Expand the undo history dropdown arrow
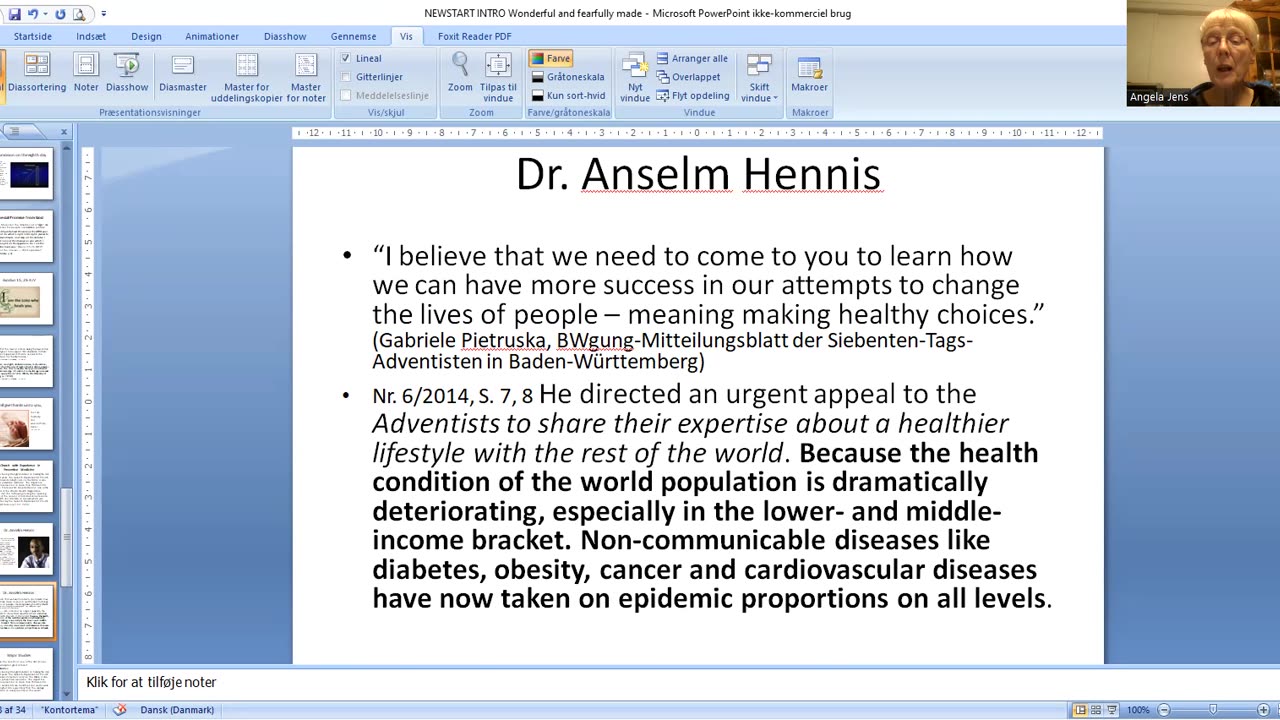The width and height of the screenshot is (1280, 720). [x=45, y=14]
